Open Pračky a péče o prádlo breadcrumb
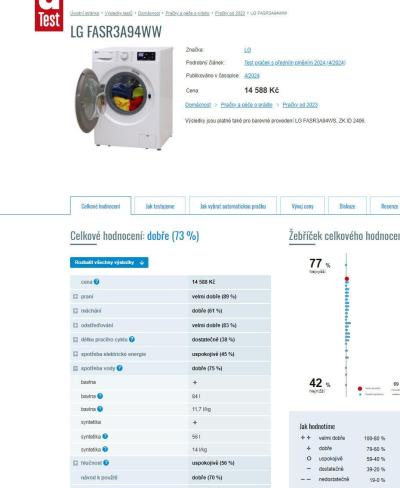This screenshot has width=400, height=488. [x=187, y=13]
